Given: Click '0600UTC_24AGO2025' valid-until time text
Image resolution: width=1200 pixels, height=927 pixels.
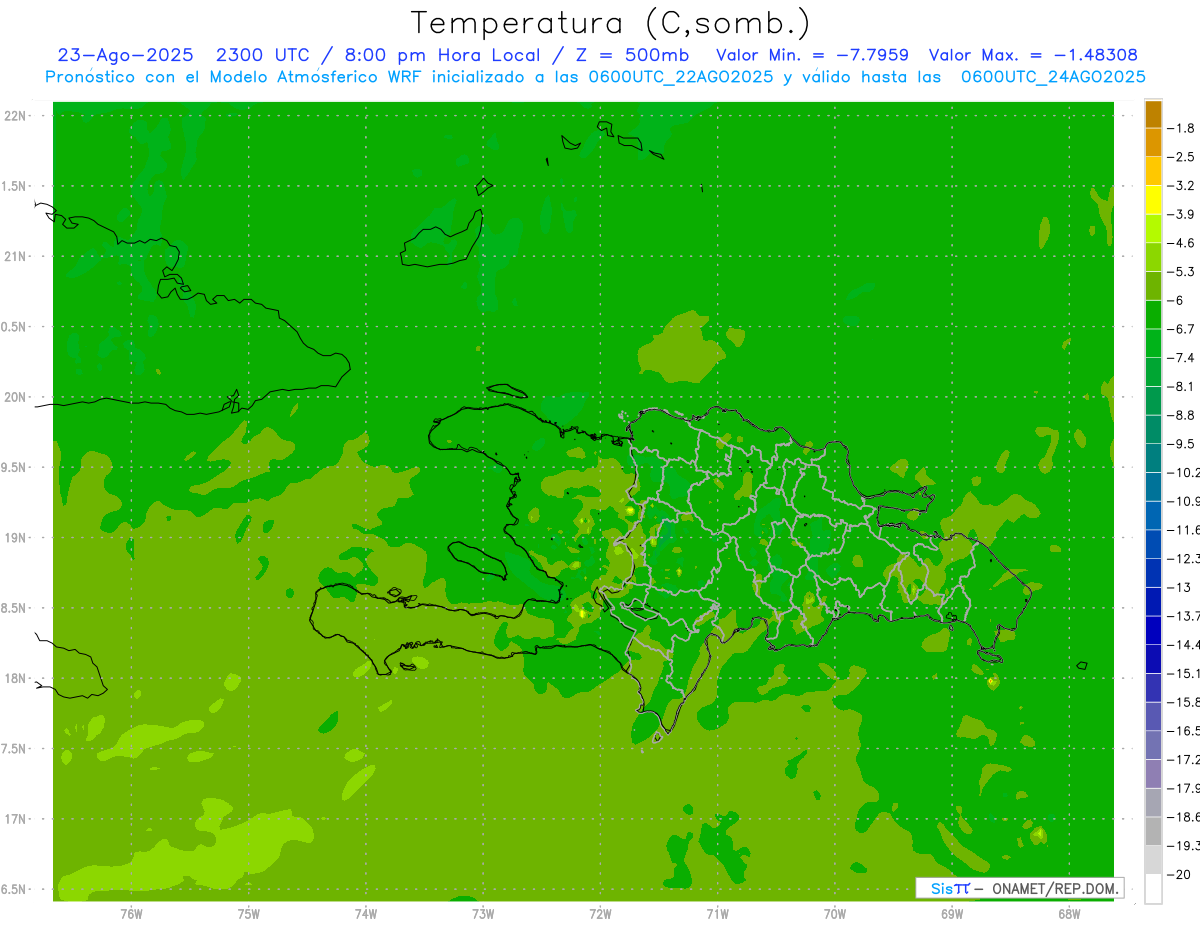Looking at the screenshot, I should tap(1054, 77).
